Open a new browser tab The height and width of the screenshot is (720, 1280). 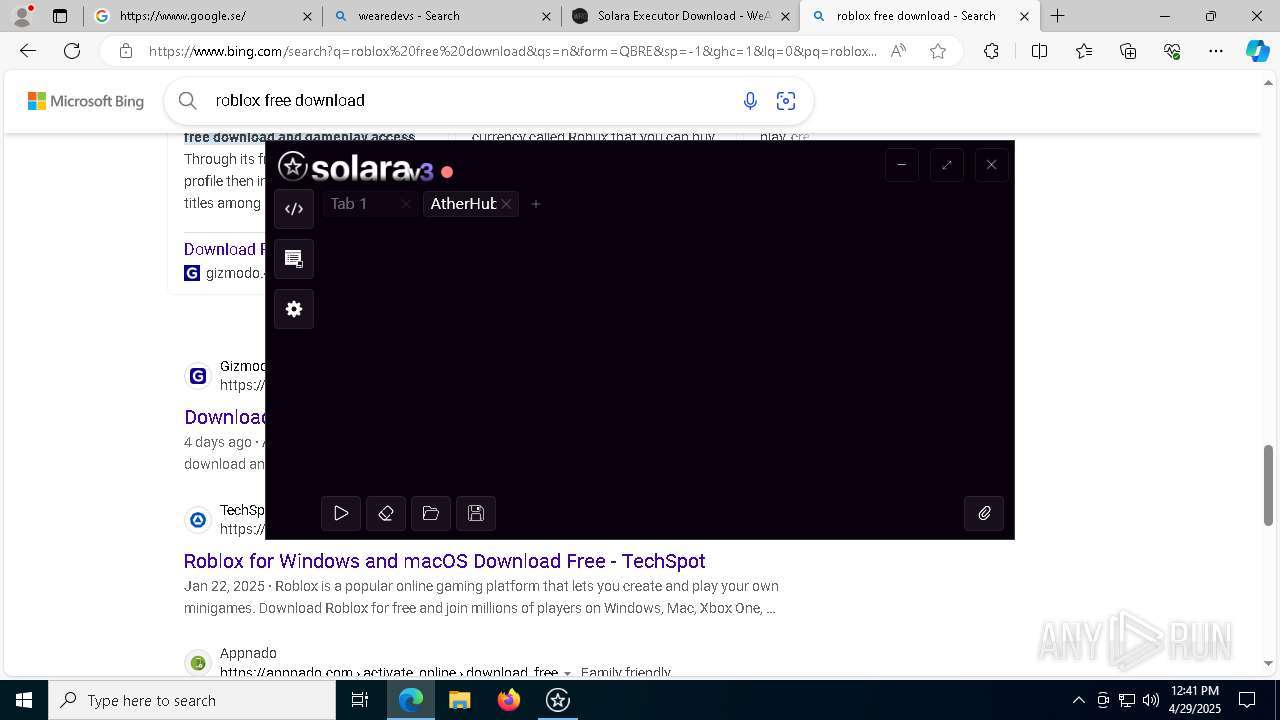[x=1057, y=16]
